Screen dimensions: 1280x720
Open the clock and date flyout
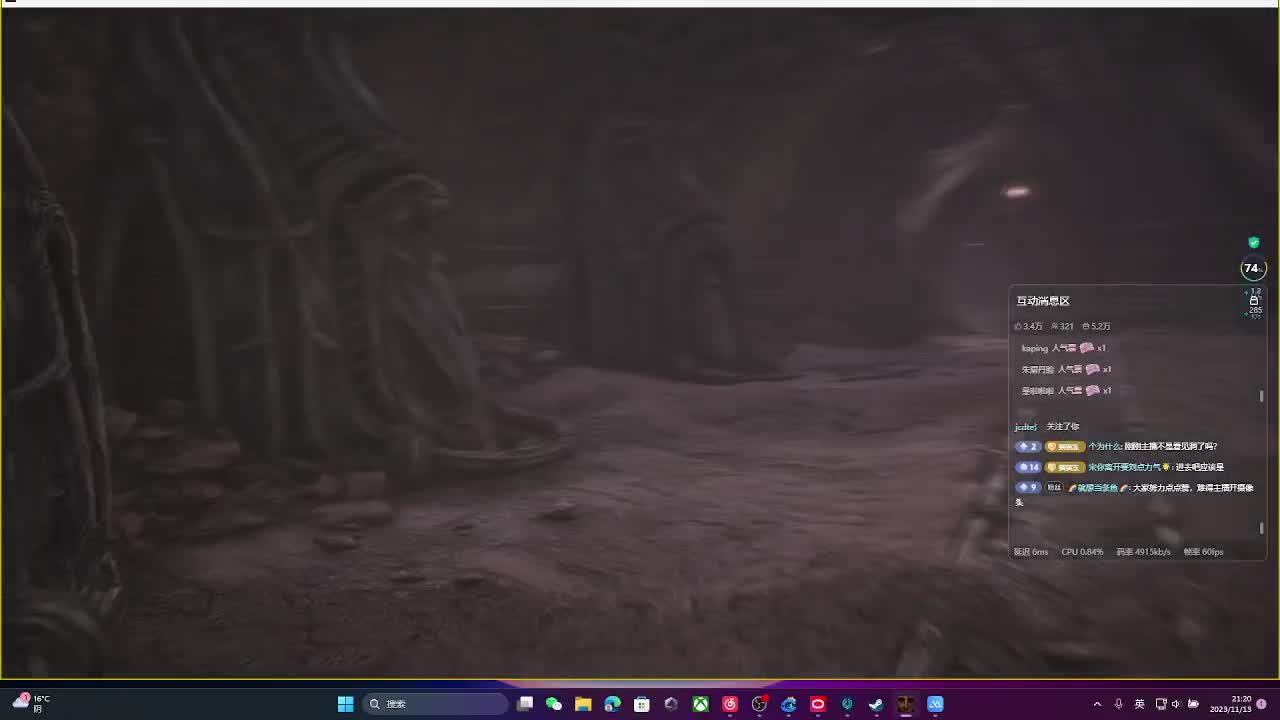click(1230, 704)
